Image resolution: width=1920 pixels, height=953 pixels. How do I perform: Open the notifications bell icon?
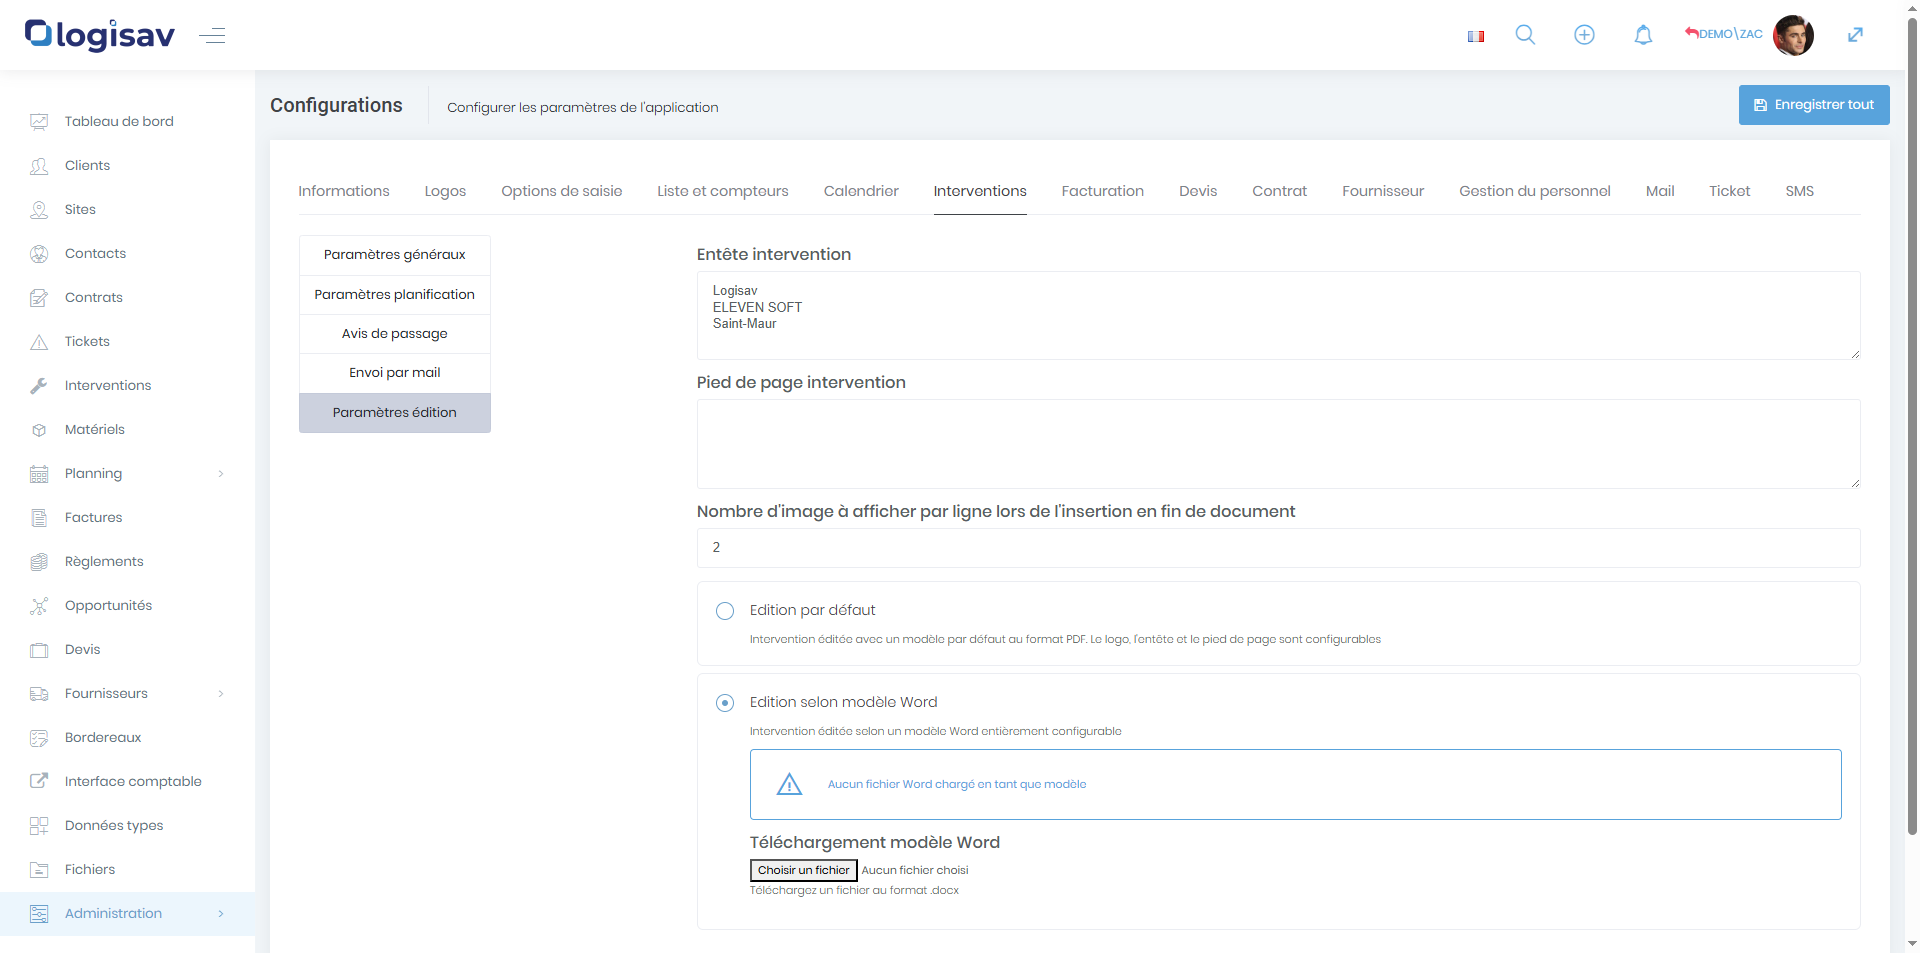point(1643,35)
